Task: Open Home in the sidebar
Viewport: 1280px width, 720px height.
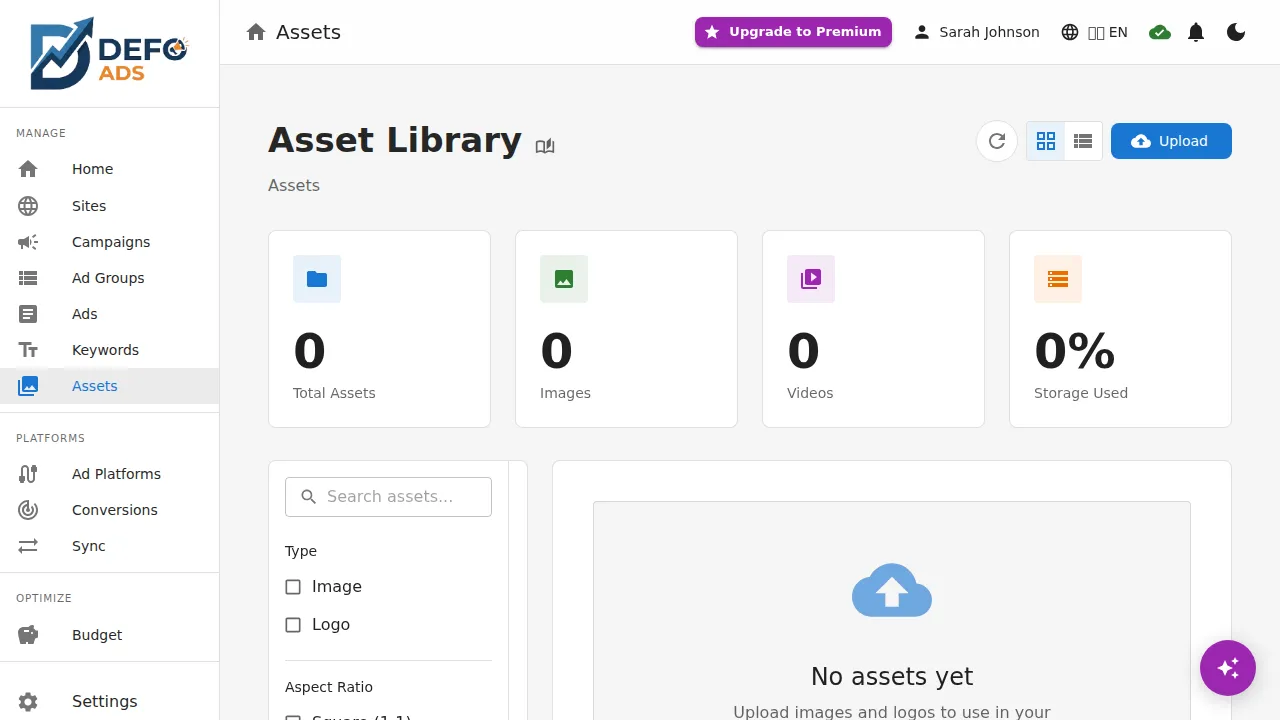Action: point(109,169)
